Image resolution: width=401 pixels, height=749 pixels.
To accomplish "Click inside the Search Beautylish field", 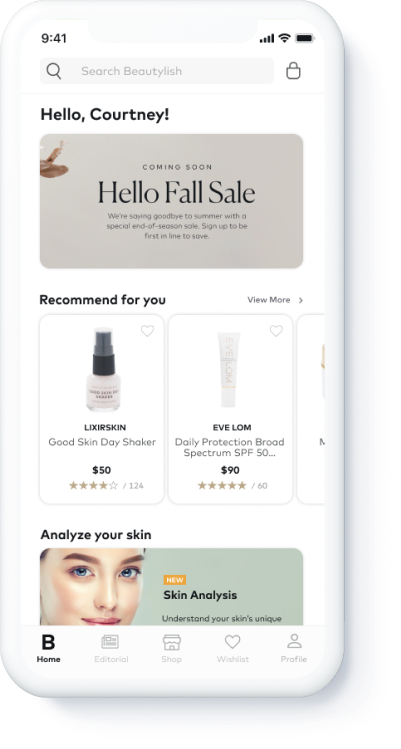I will click(x=157, y=71).
